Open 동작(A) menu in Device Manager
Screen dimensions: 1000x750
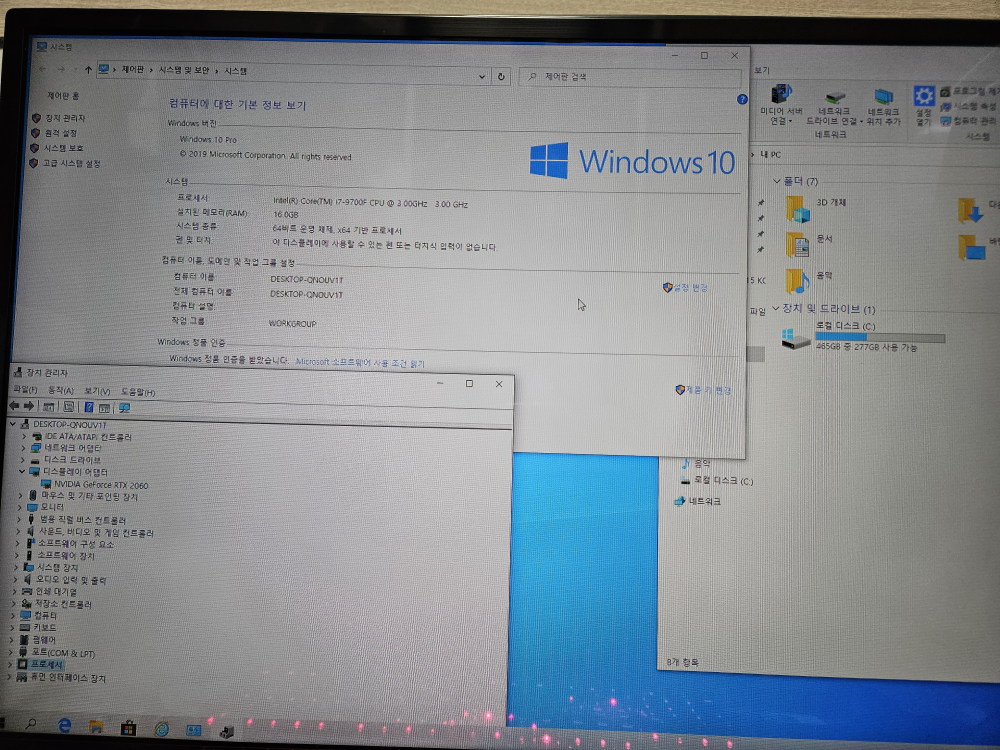(x=61, y=390)
